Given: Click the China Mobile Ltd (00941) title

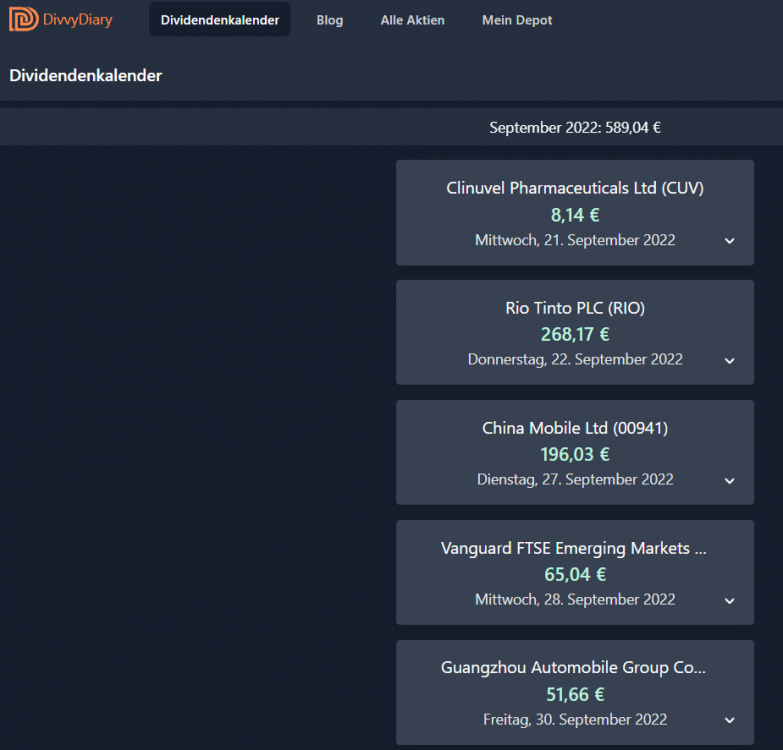Looking at the screenshot, I should click(x=575, y=428).
